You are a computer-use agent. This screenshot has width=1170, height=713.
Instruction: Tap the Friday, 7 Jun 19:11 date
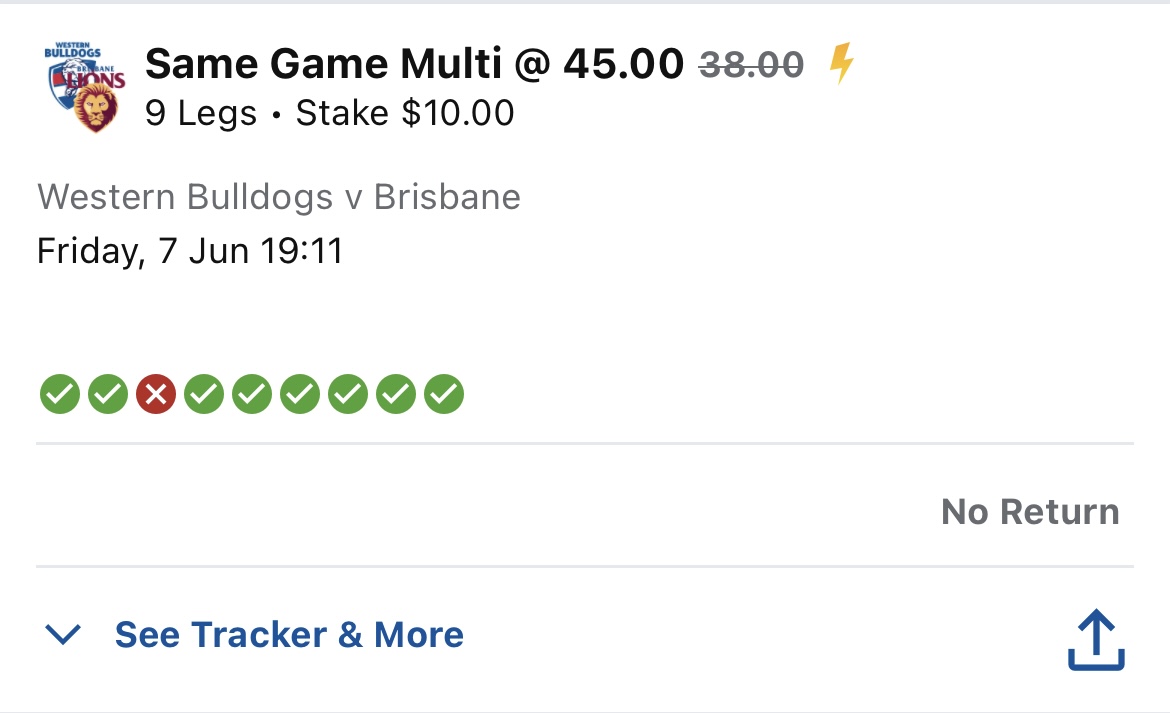click(190, 251)
